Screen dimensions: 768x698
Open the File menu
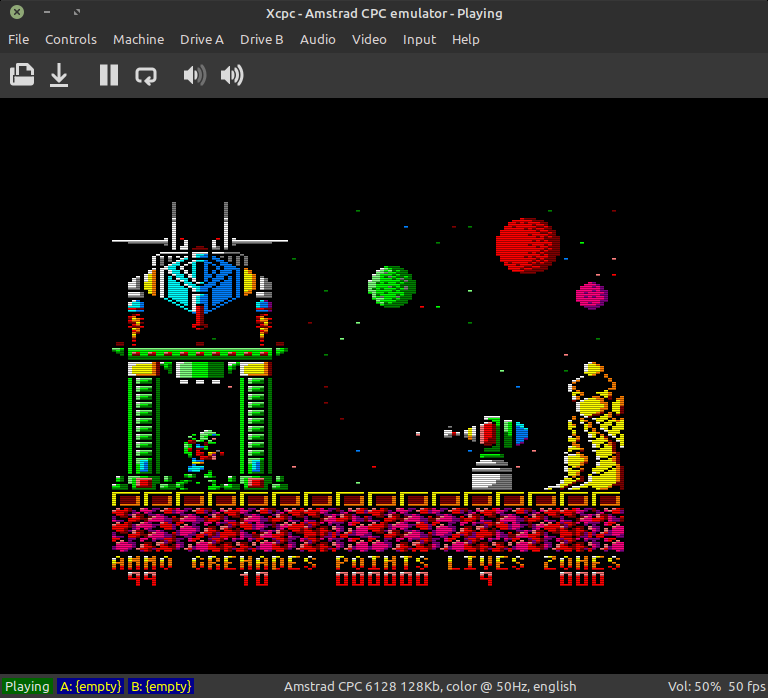point(19,40)
